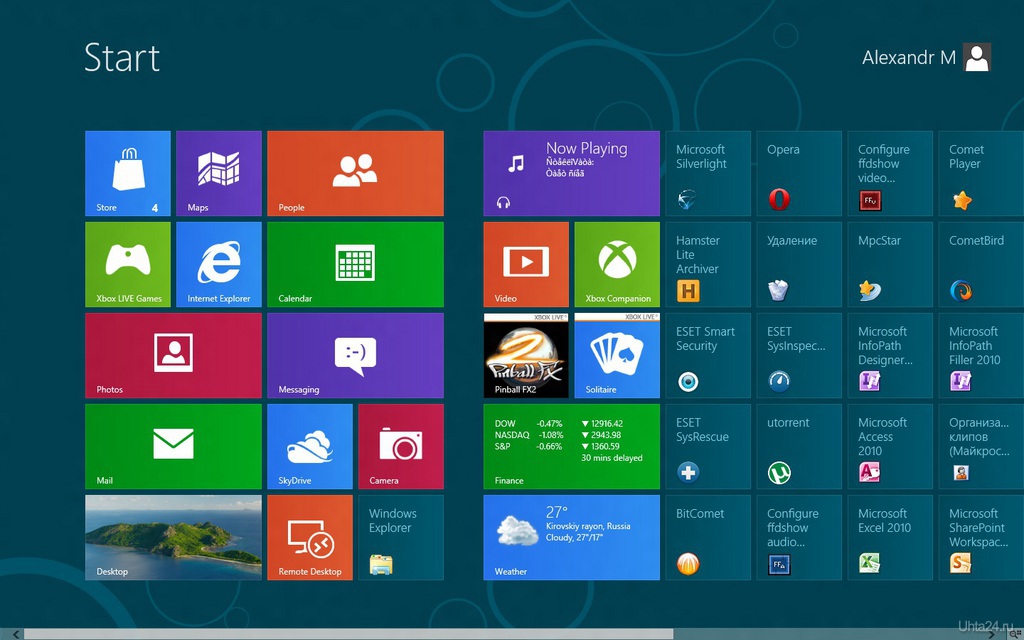This screenshot has width=1024, height=640.
Task: Launch Microsoft Silverlight tile
Action: click(708, 173)
